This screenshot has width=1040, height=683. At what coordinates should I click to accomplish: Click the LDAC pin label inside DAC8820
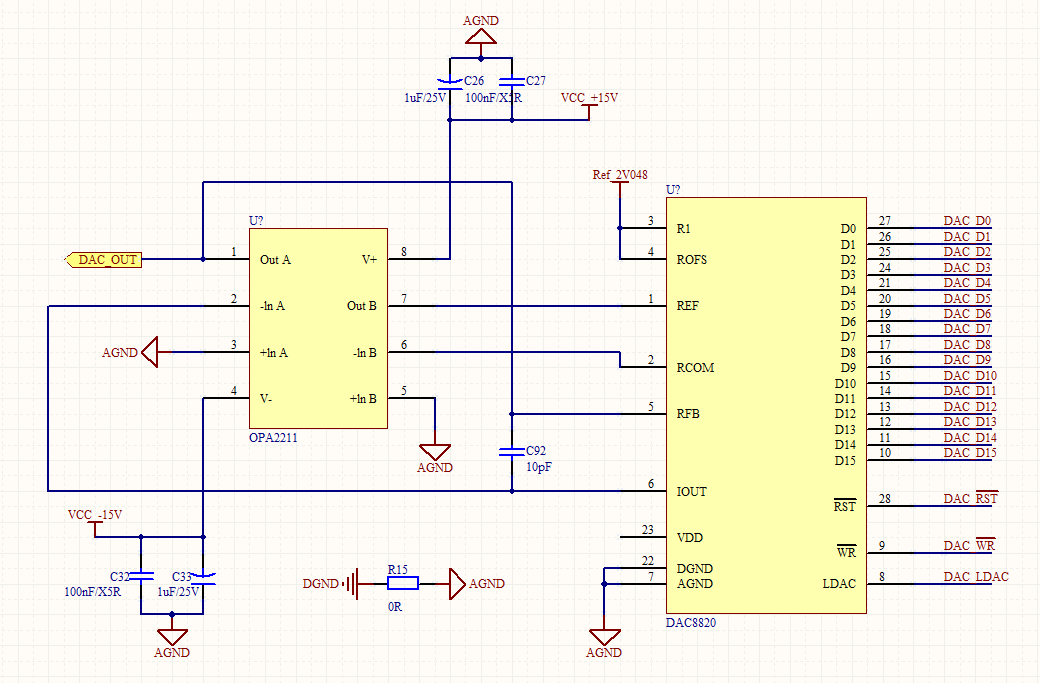click(x=839, y=584)
